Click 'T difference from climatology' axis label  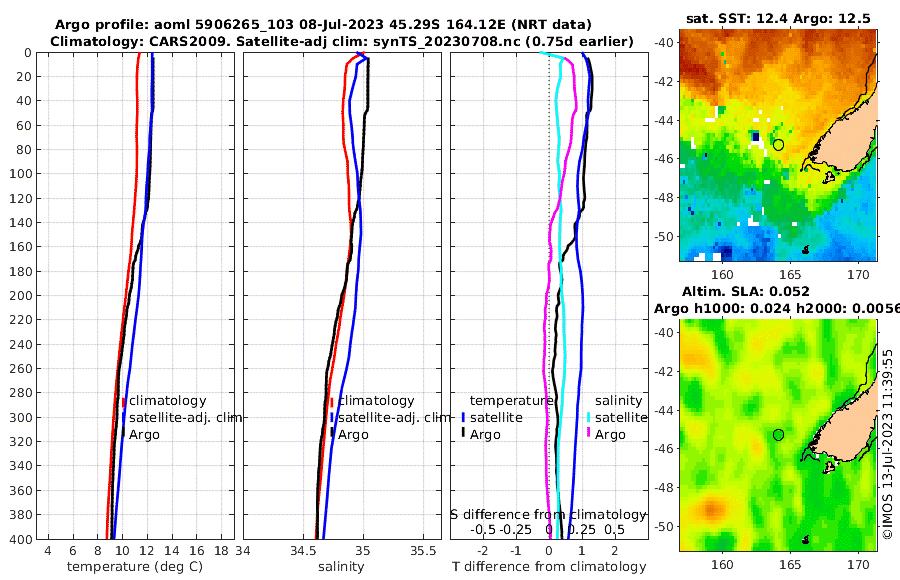549,567
